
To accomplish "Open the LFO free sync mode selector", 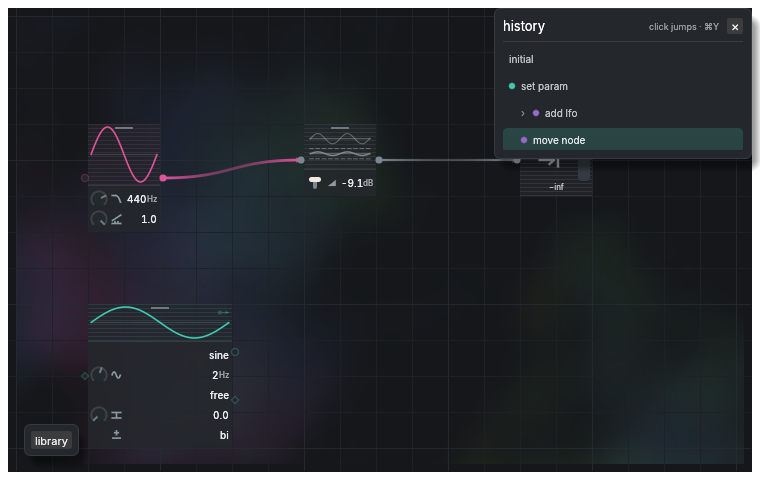I will pos(219,395).
